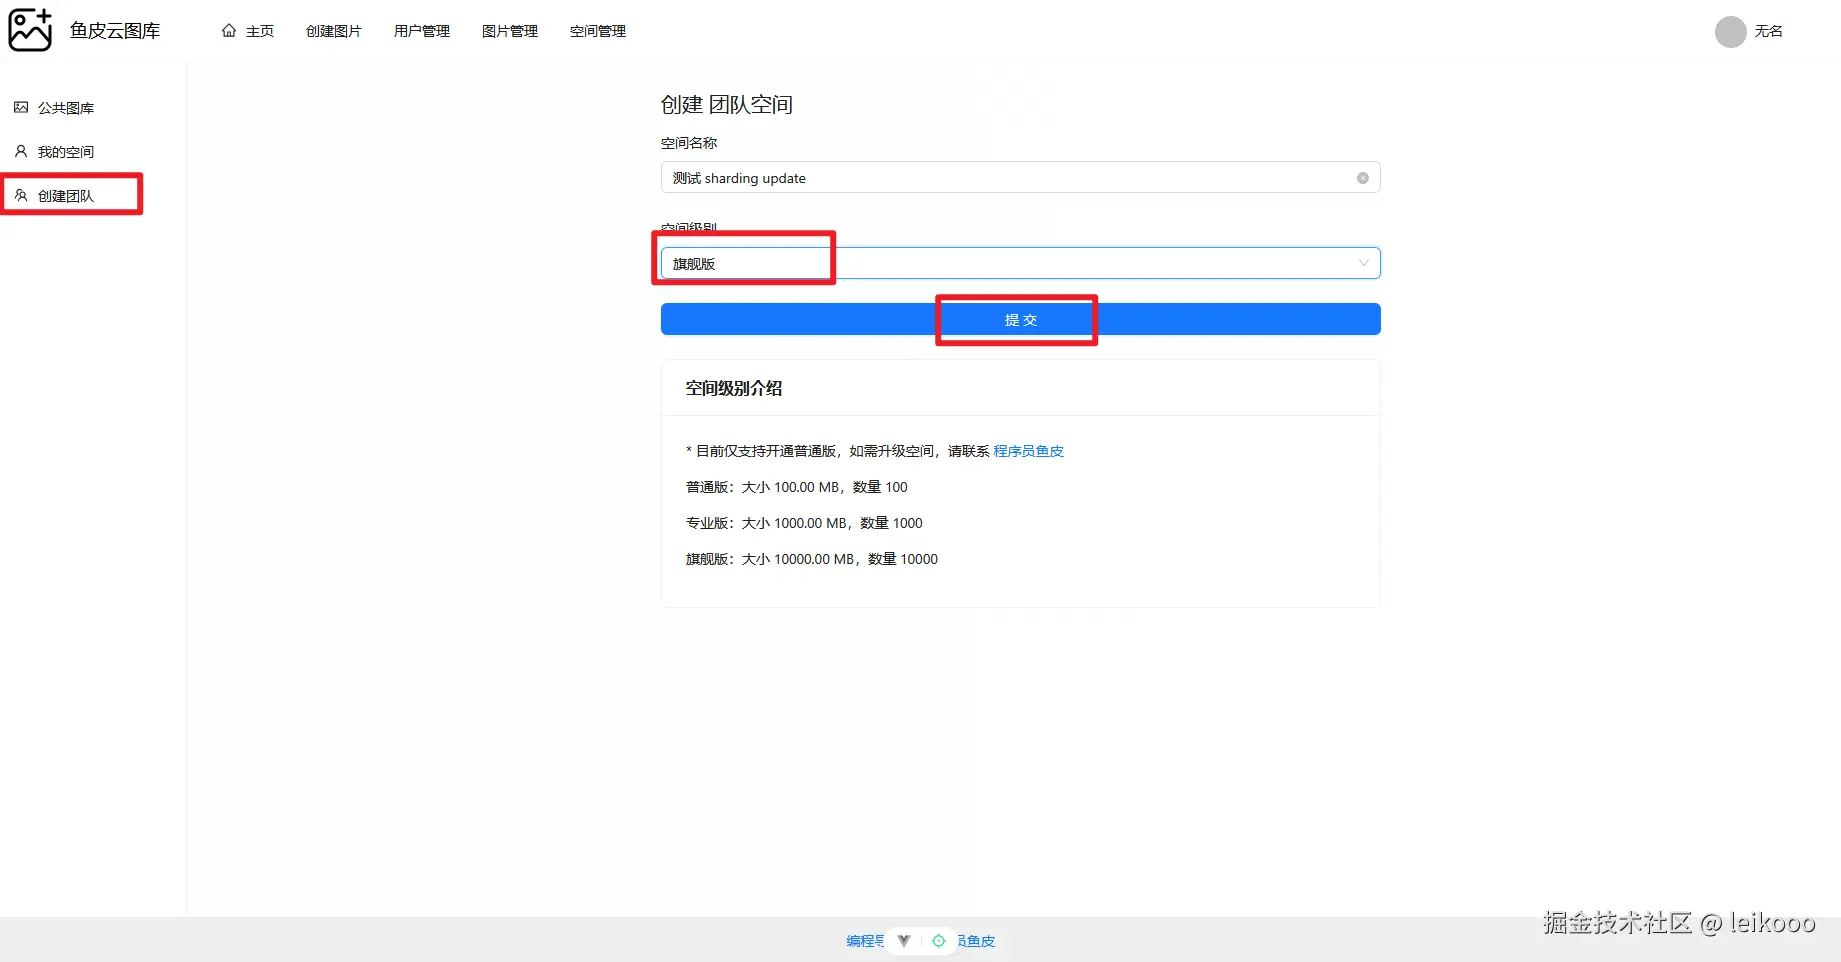Click the 鱼皮云图库 logo icon
Screen dimensions: 1841x962
click(30, 30)
